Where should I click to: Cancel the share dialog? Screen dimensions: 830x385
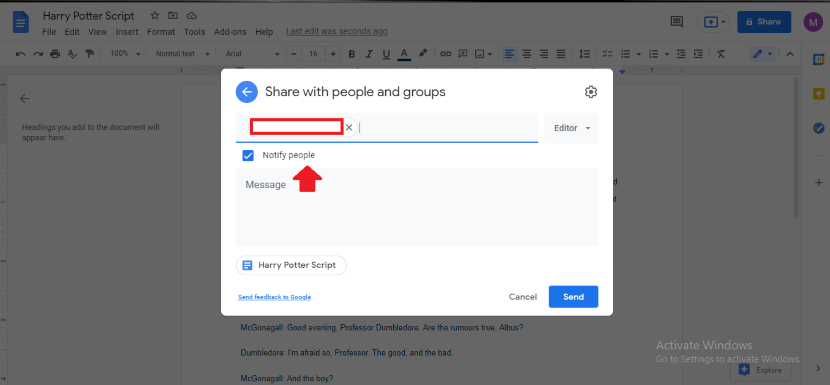(x=522, y=297)
